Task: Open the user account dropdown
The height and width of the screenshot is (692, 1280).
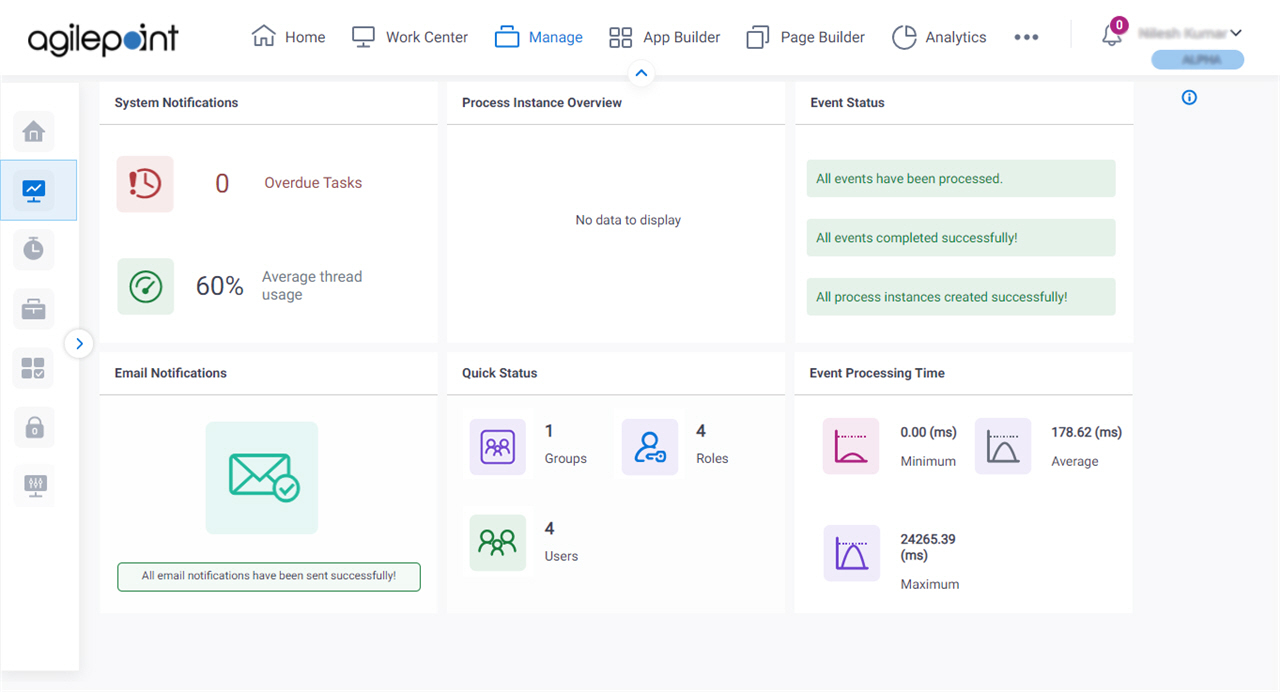Action: (x=1190, y=33)
